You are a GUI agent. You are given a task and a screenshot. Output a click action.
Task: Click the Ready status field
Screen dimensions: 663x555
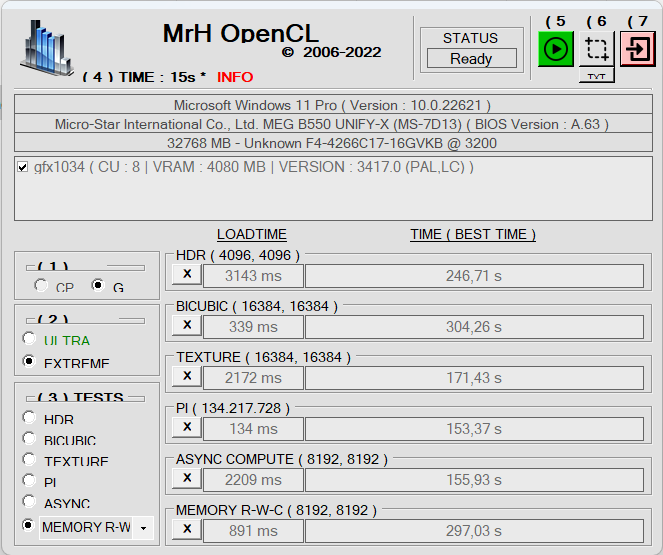click(x=471, y=58)
